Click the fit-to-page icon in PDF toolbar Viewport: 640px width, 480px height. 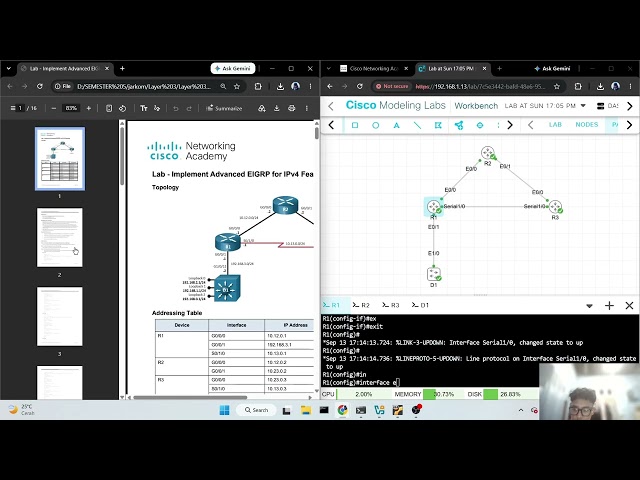[x=109, y=108]
